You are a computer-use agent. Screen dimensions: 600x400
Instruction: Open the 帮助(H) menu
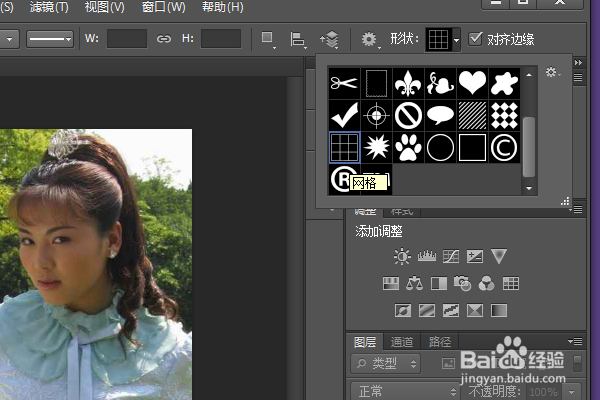point(223,7)
